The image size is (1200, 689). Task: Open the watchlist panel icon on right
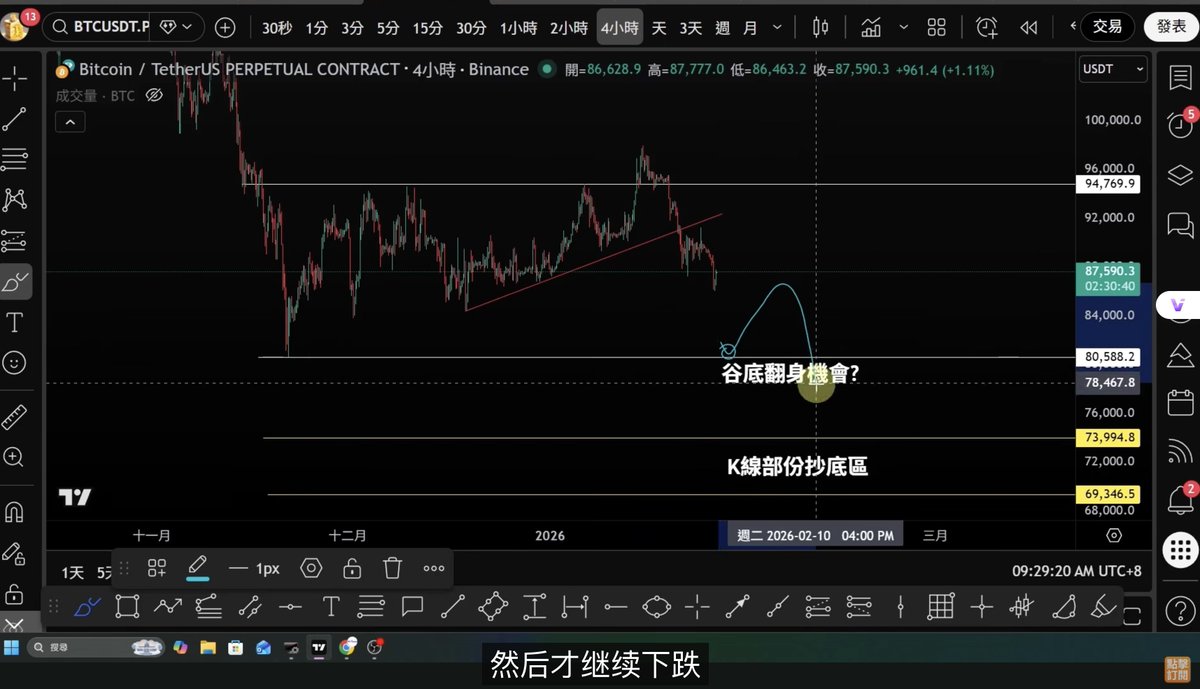[1180, 77]
